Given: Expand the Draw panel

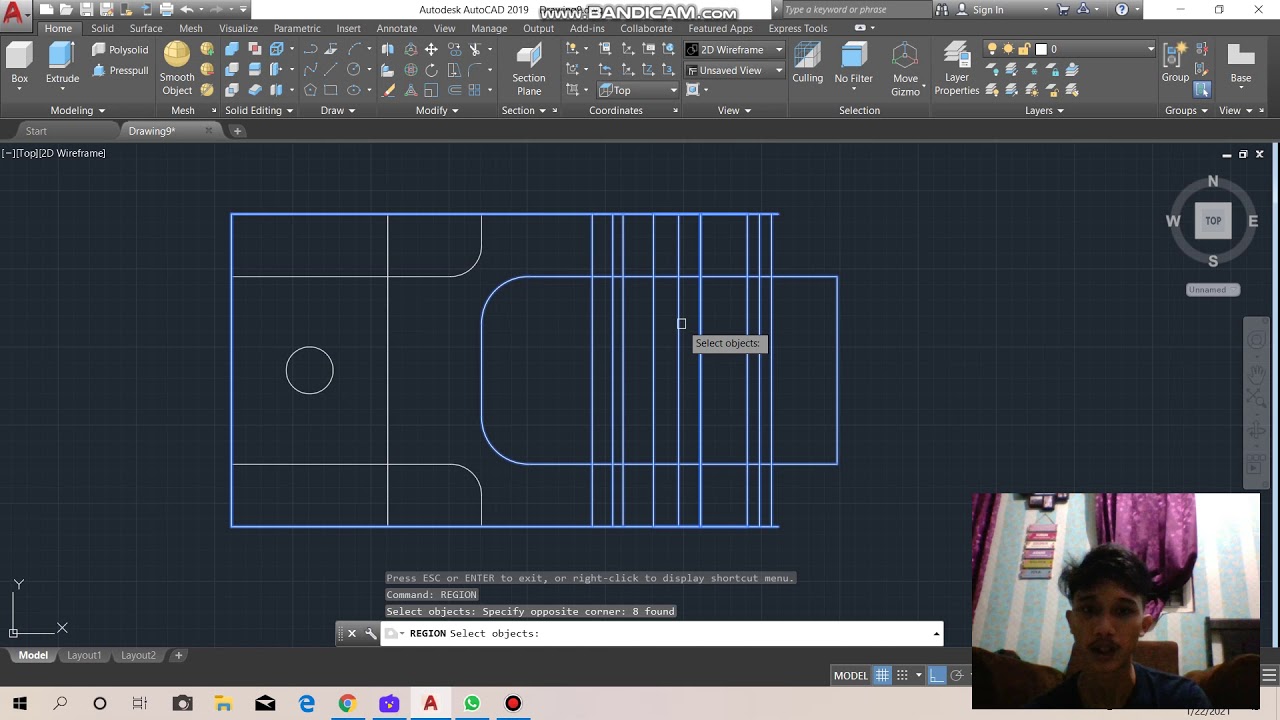Looking at the screenshot, I should tap(338, 110).
